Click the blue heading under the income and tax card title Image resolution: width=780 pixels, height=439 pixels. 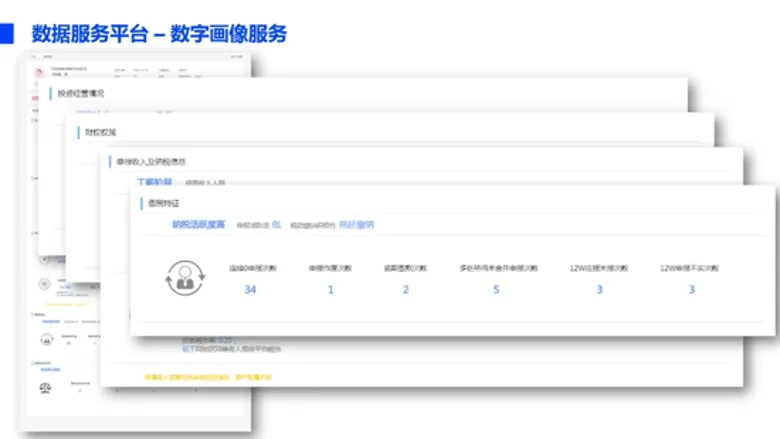155,181
